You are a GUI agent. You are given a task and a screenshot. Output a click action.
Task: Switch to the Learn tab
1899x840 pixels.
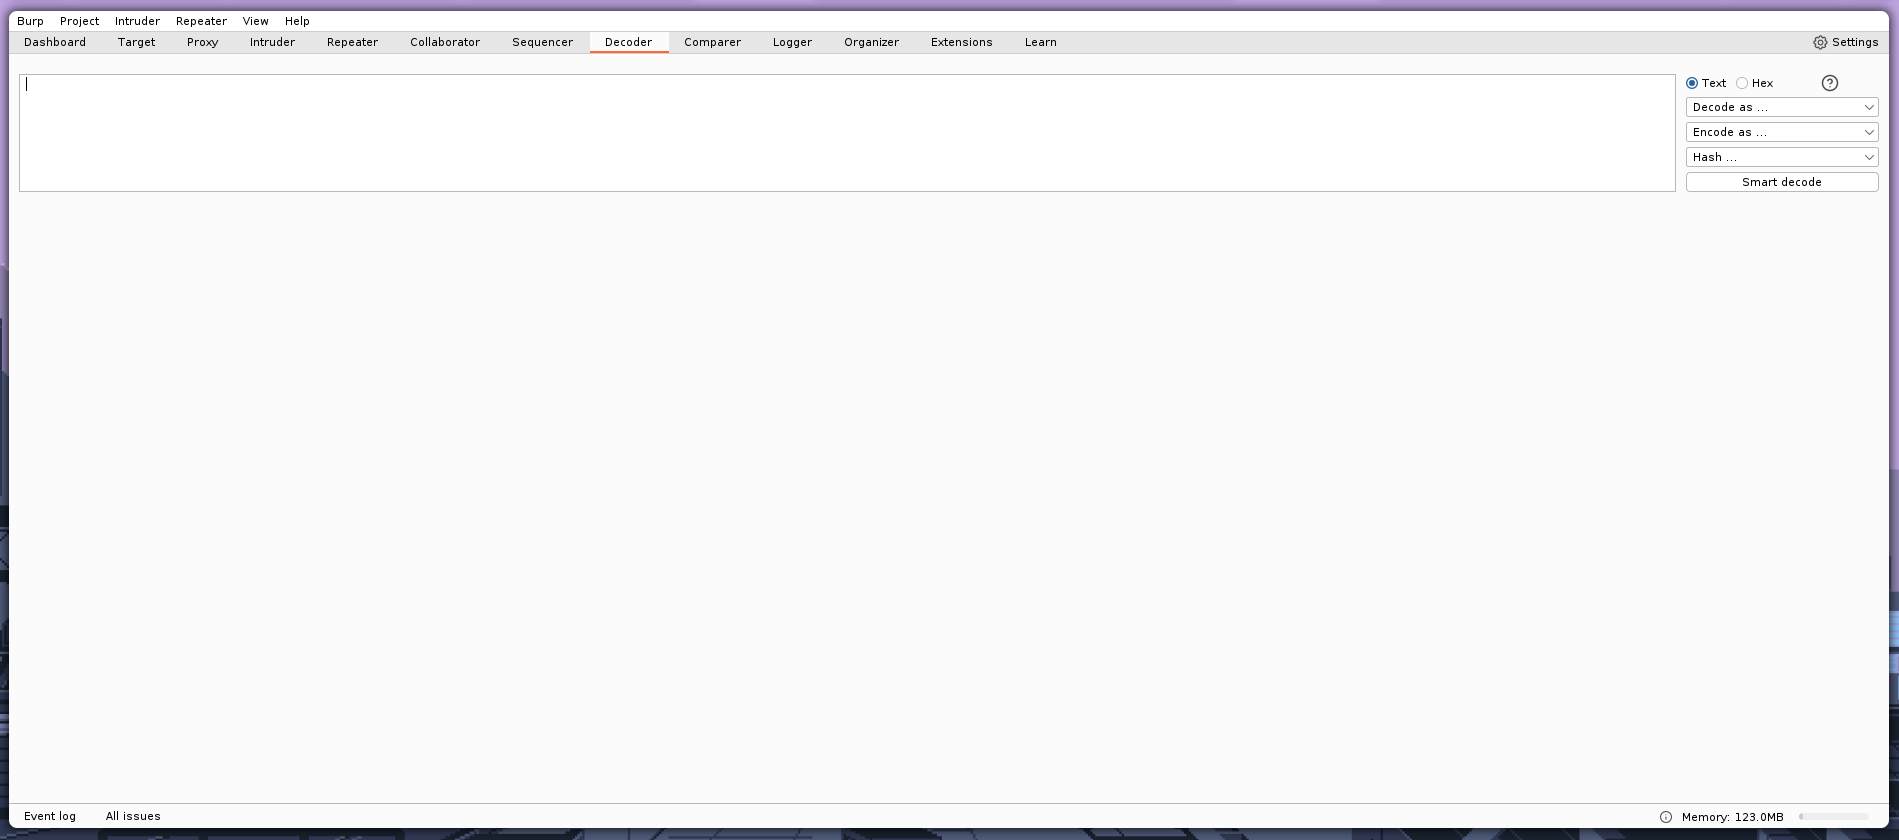(1040, 42)
